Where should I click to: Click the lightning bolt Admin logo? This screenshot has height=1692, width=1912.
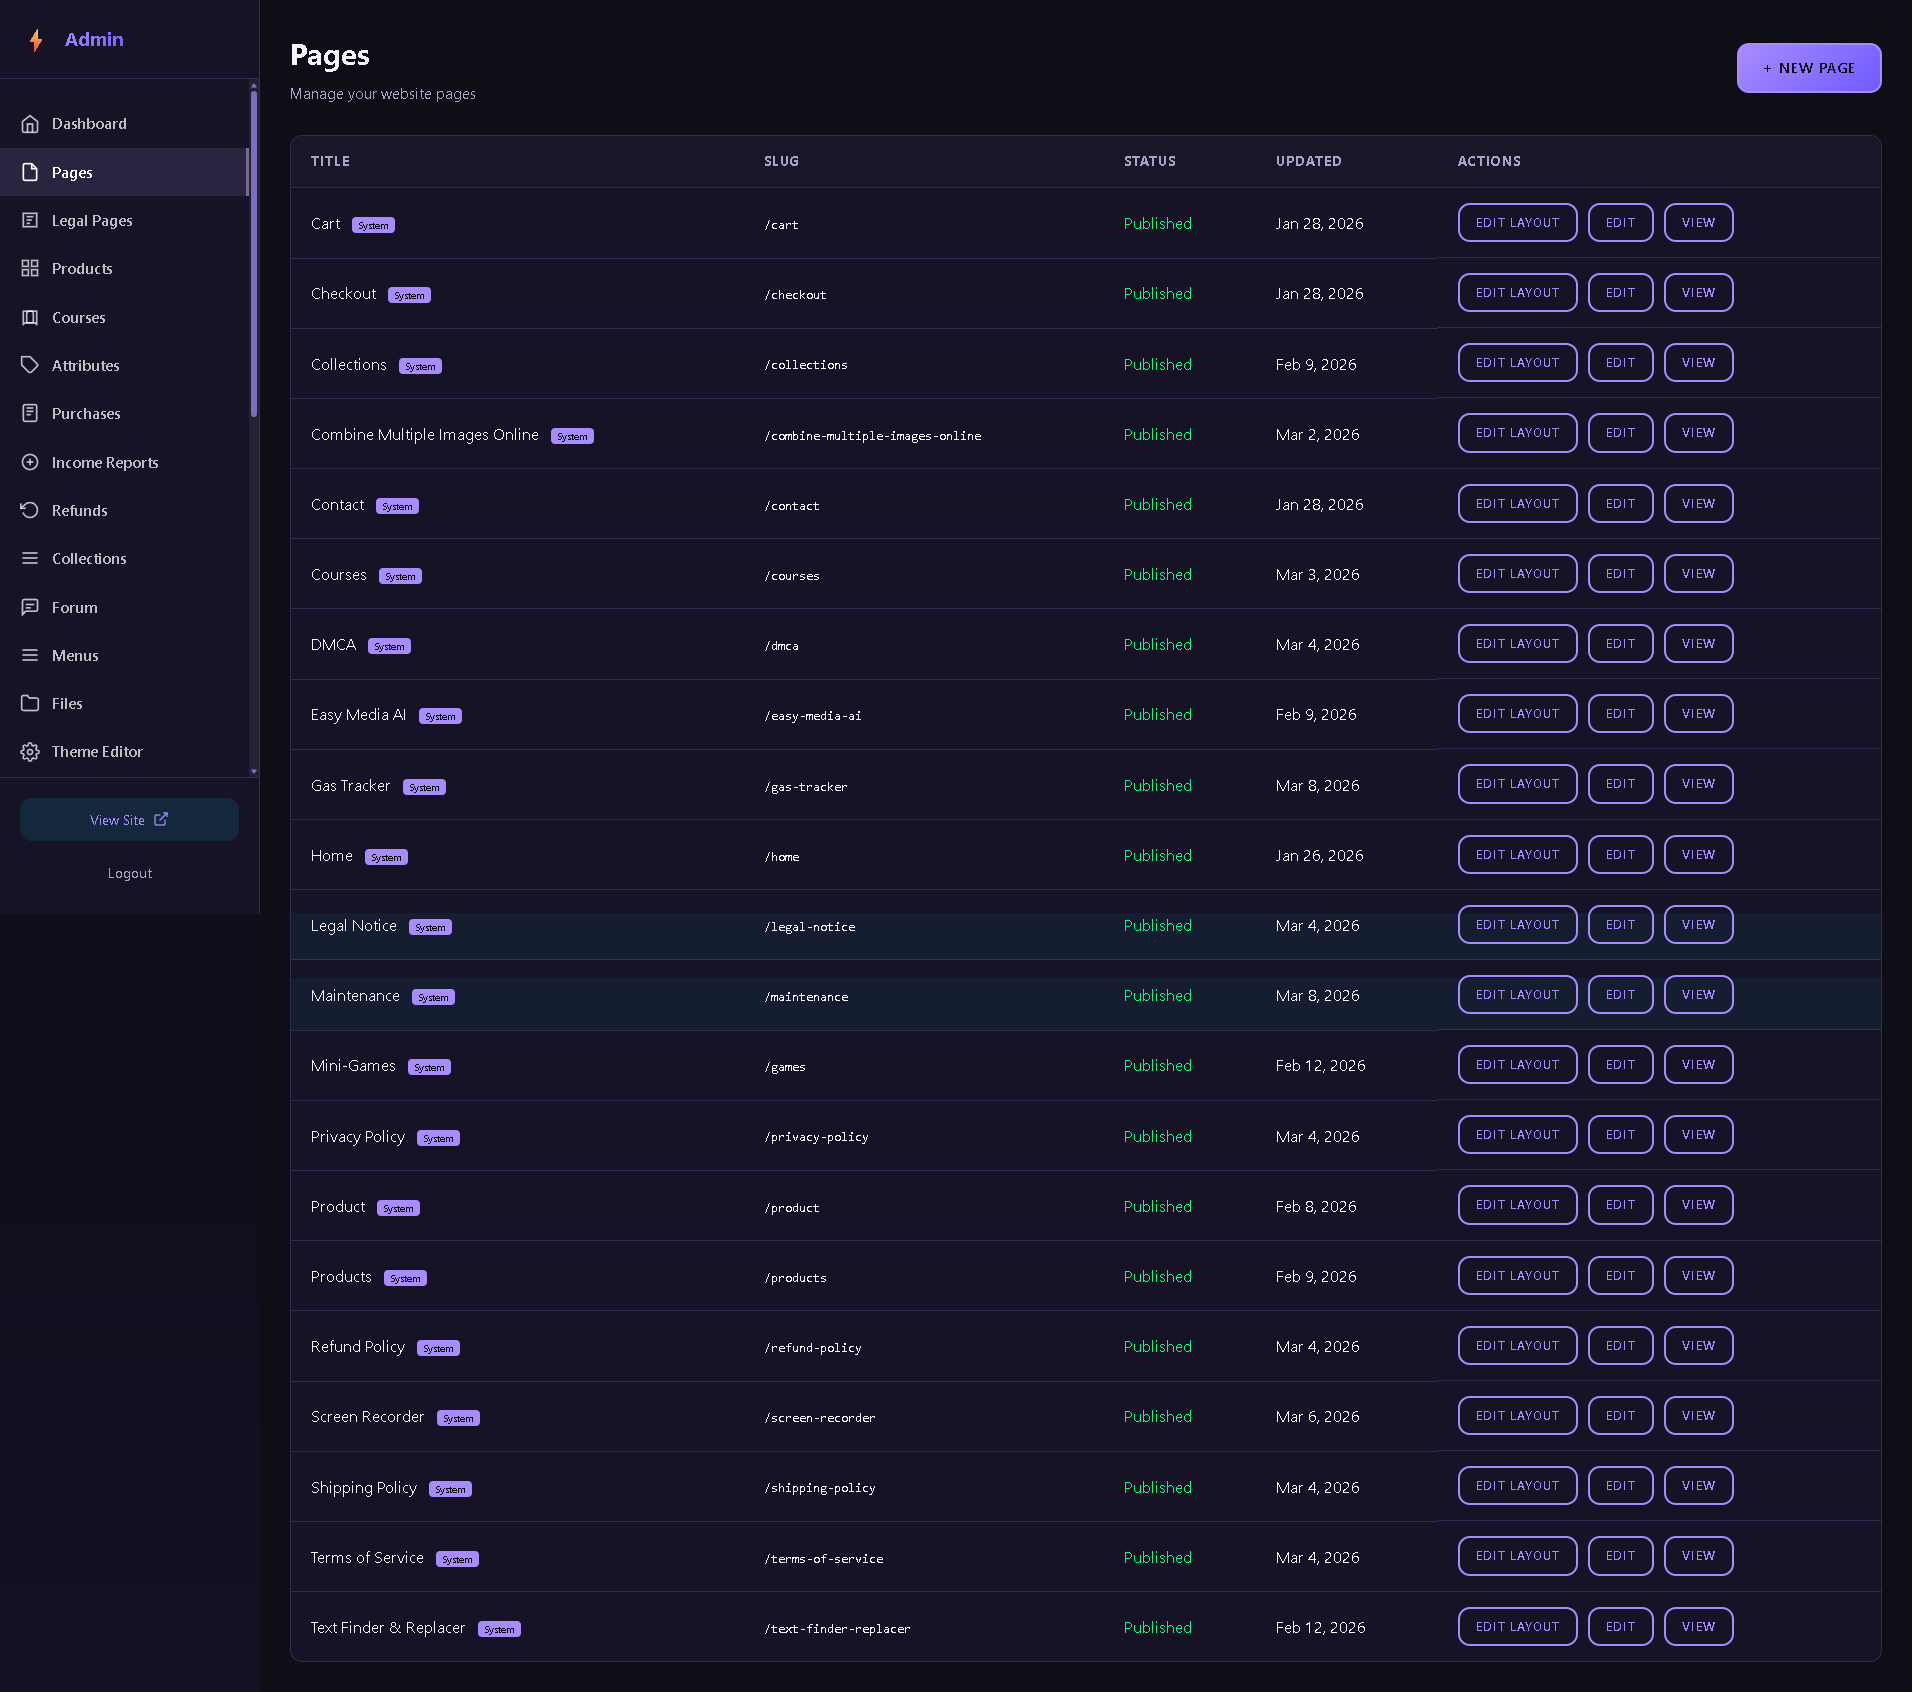coord(36,40)
